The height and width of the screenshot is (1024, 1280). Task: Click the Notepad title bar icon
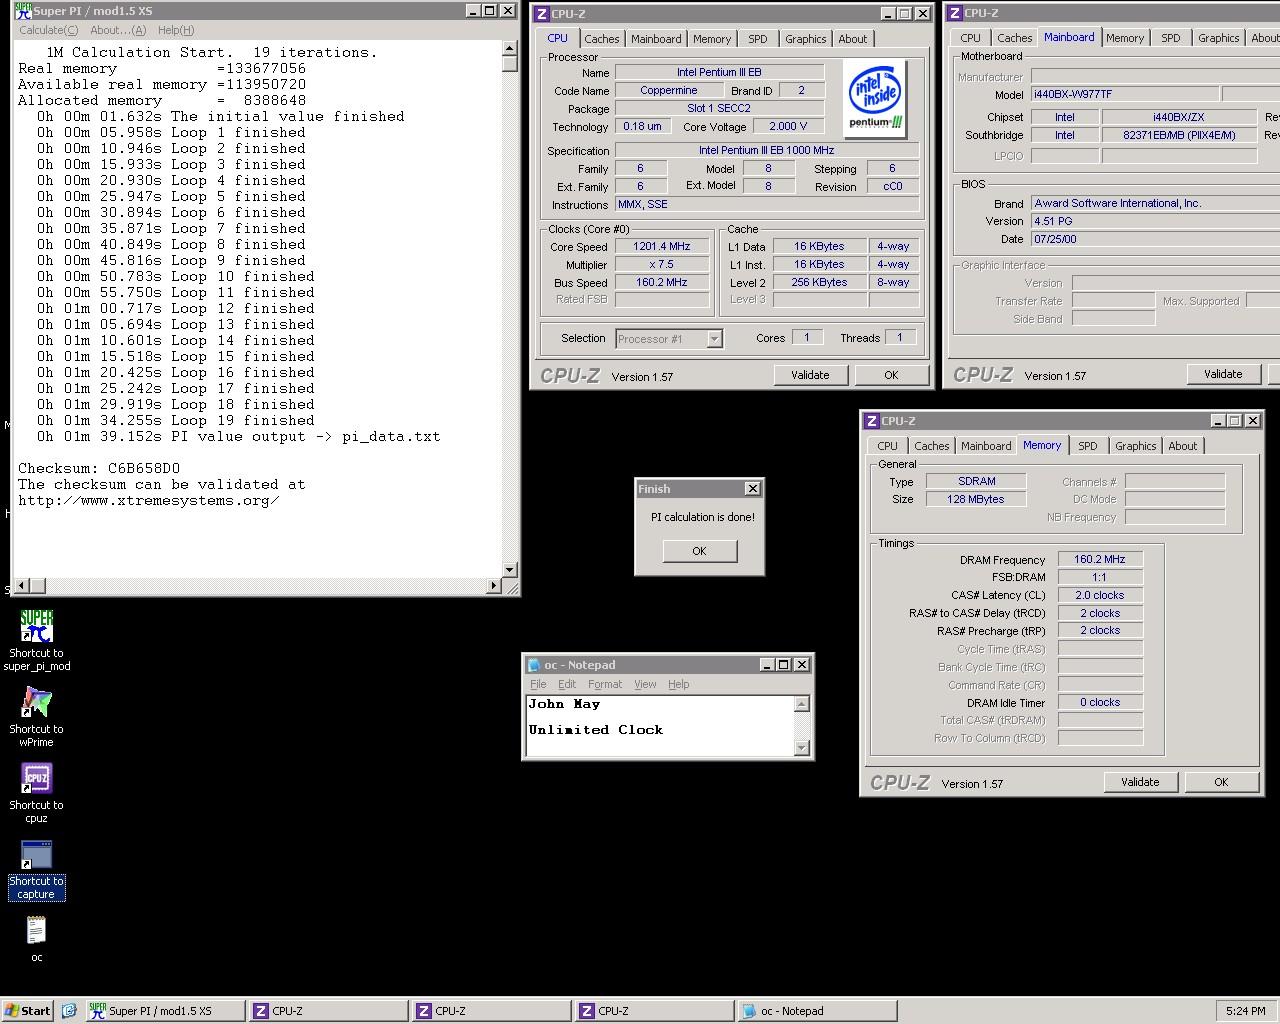[x=534, y=665]
